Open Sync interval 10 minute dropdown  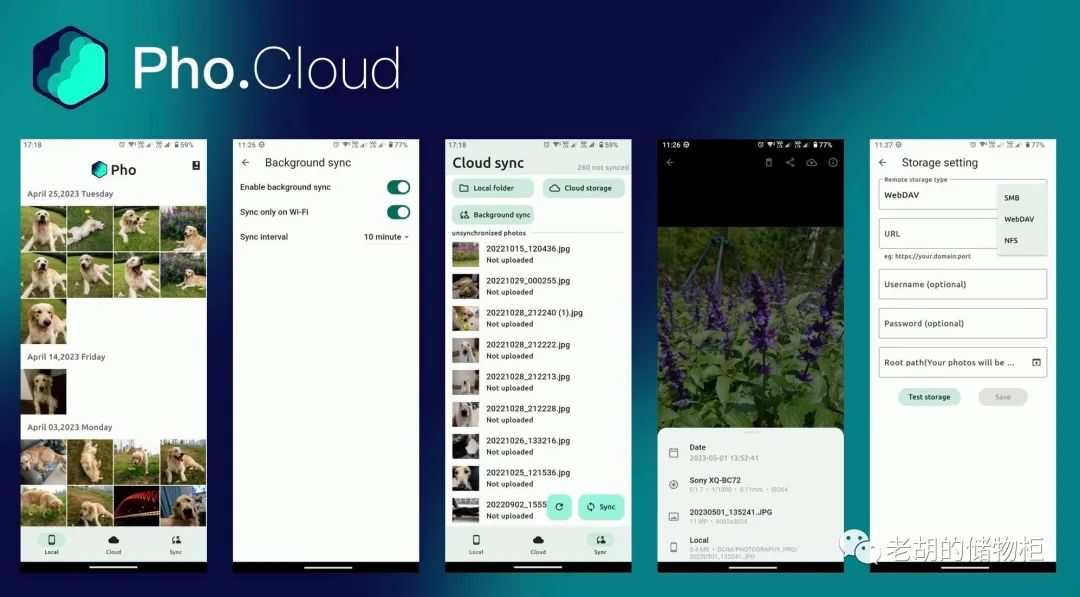coord(386,237)
